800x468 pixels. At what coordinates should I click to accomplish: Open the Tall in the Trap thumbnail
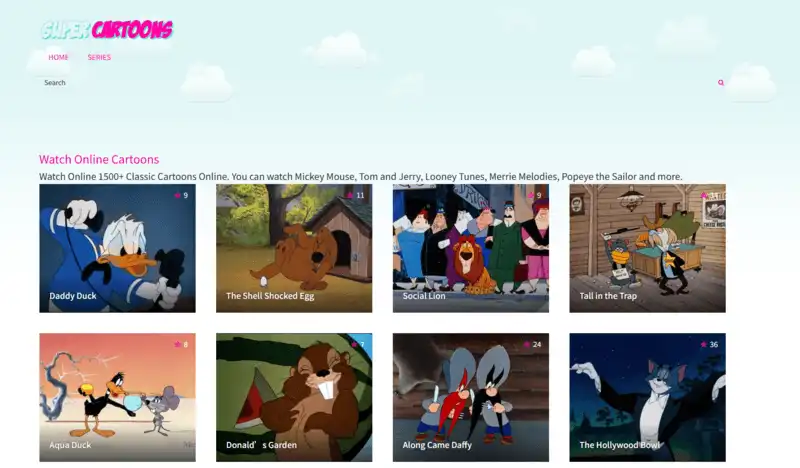647,248
